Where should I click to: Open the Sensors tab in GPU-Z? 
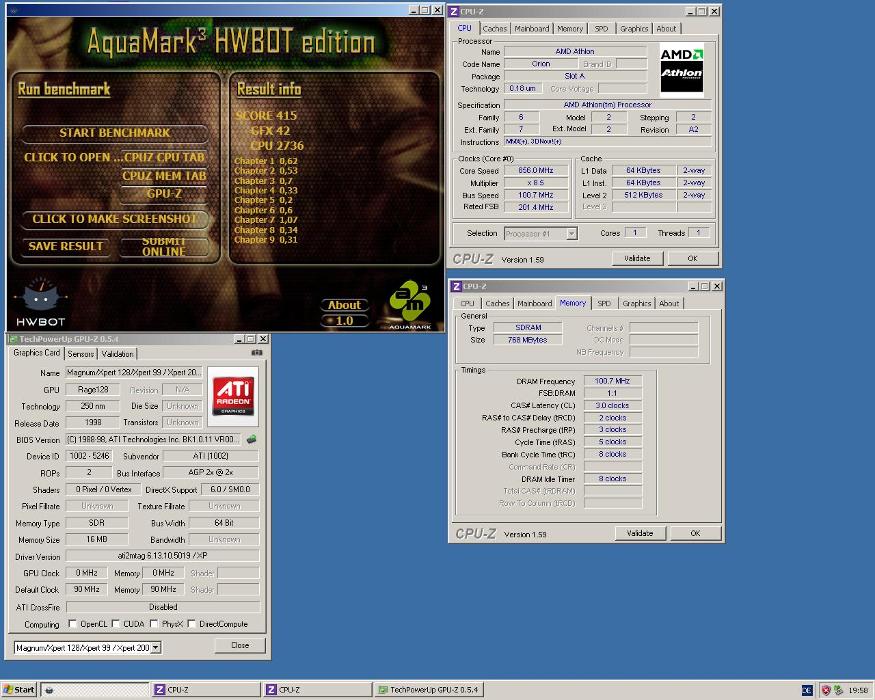coord(81,354)
